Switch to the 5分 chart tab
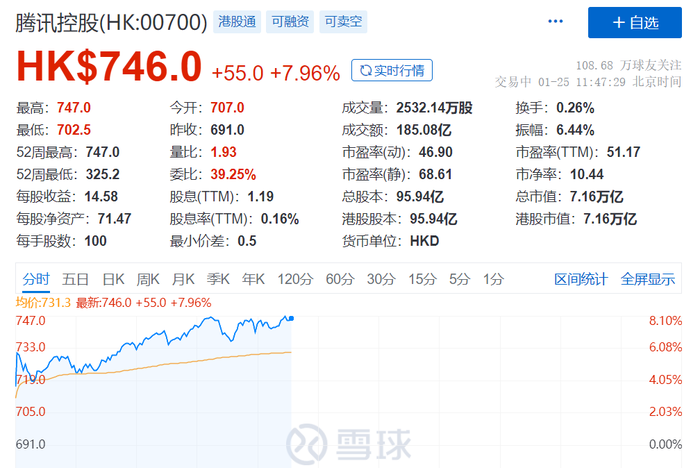This screenshot has width=700, height=468. [x=459, y=279]
